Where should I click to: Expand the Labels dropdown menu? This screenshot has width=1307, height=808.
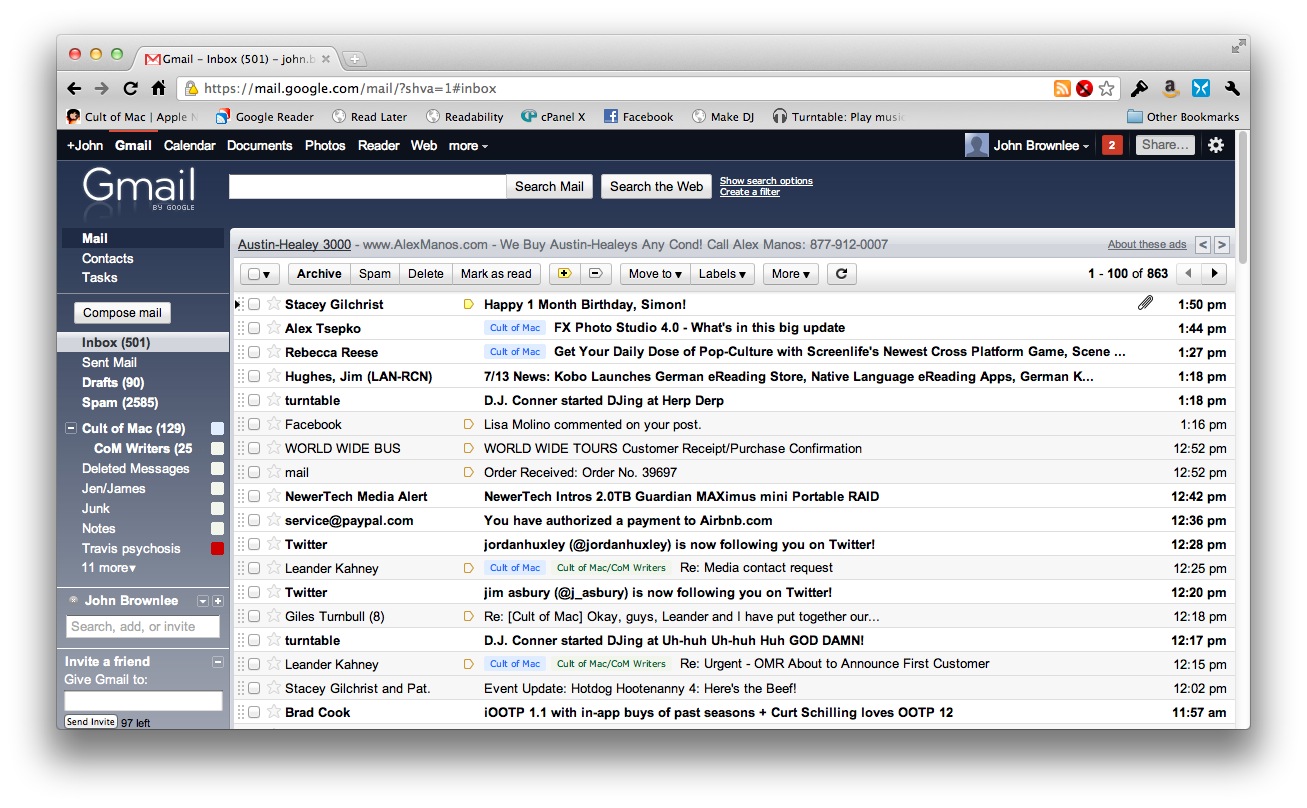point(722,274)
